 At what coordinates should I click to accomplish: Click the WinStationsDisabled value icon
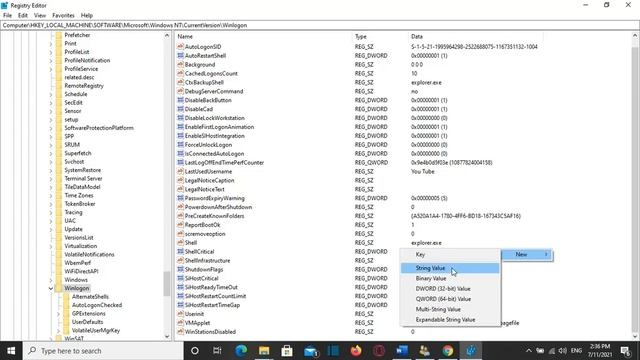[x=180, y=331]
